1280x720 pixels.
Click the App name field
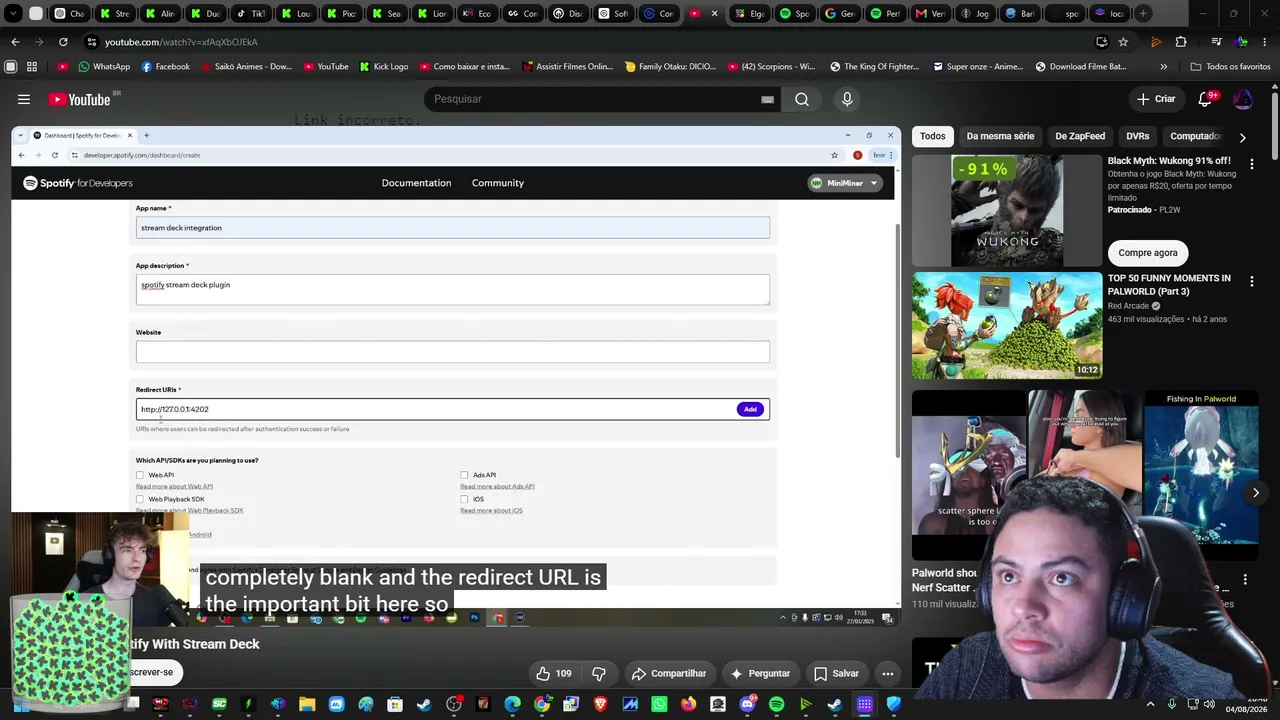click(453, 228)
